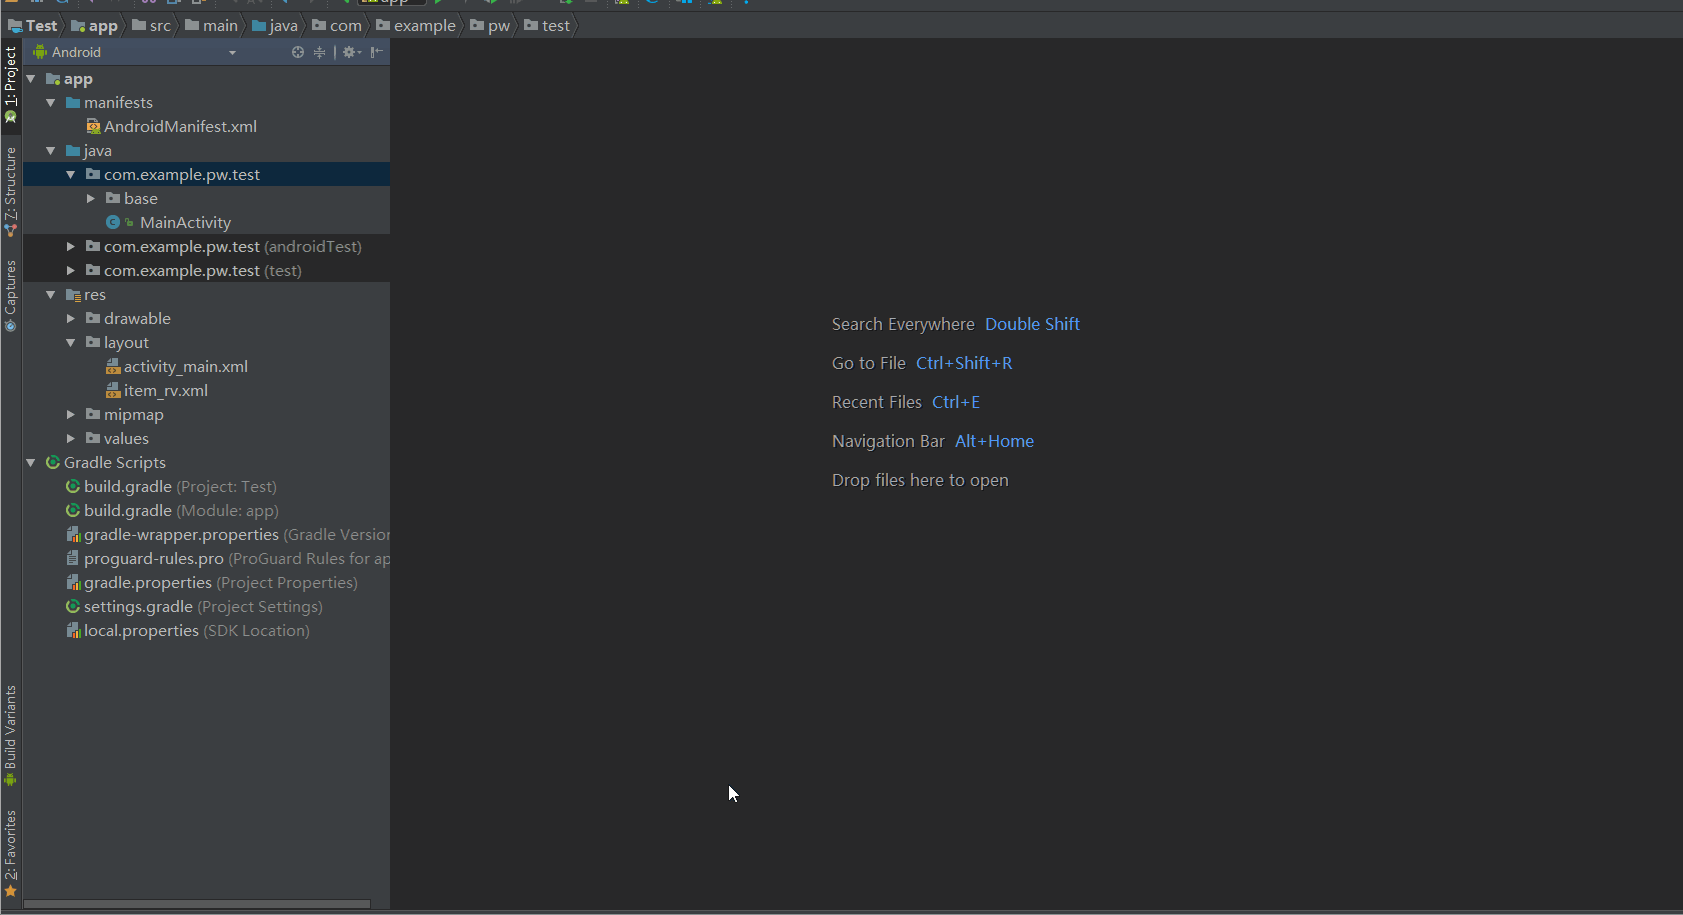Click the settings.gradle file icon
The height and width of the screenshot is (915, 1683).
(x=73, y=607)
